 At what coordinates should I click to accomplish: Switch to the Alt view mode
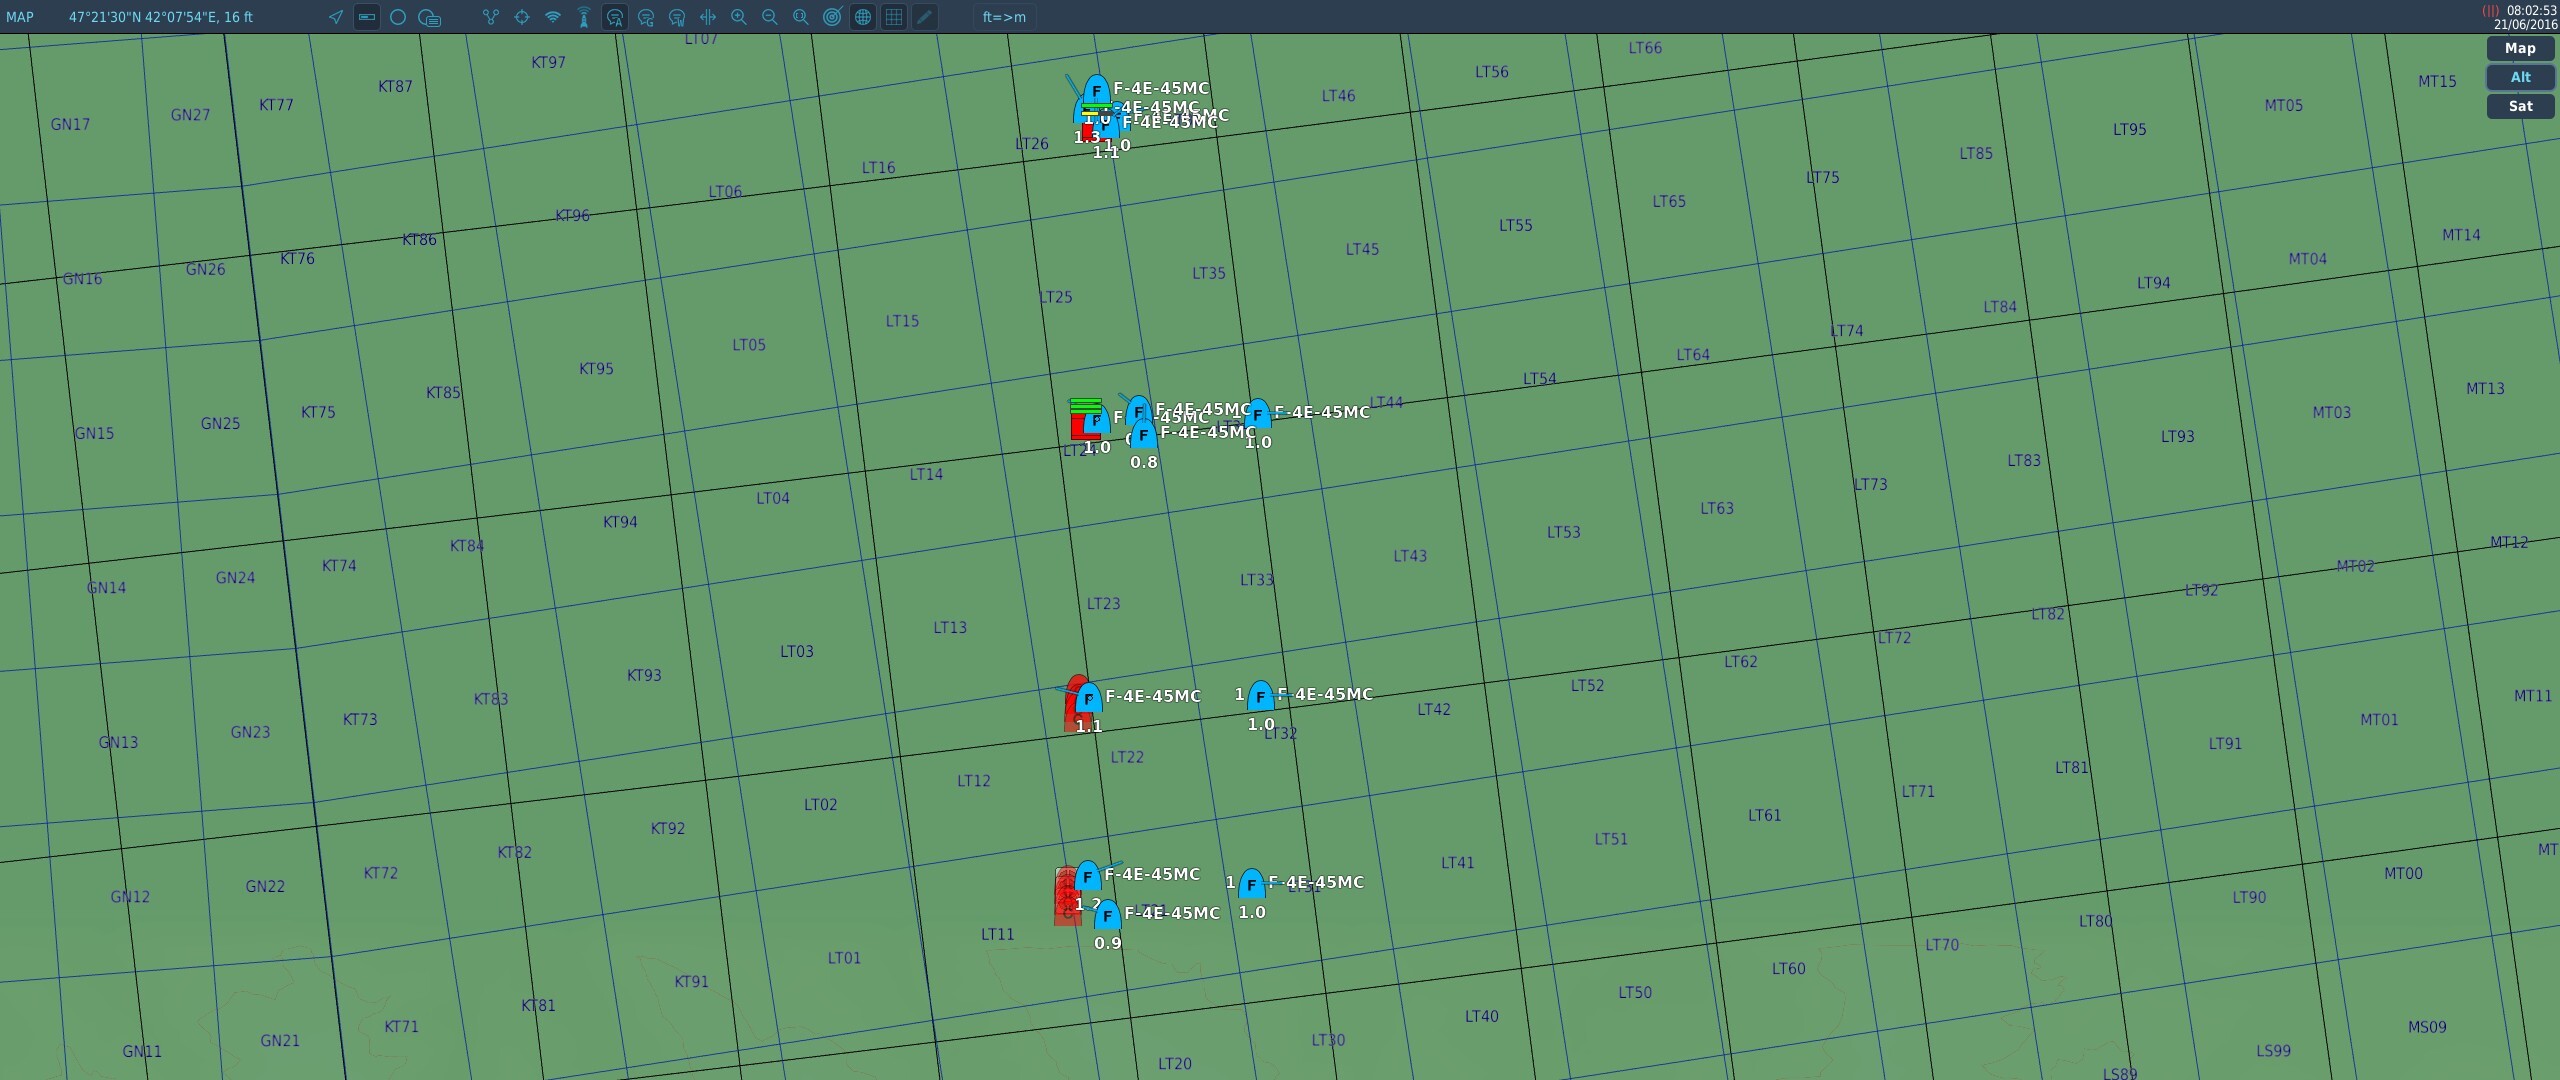click(2520, 77)
